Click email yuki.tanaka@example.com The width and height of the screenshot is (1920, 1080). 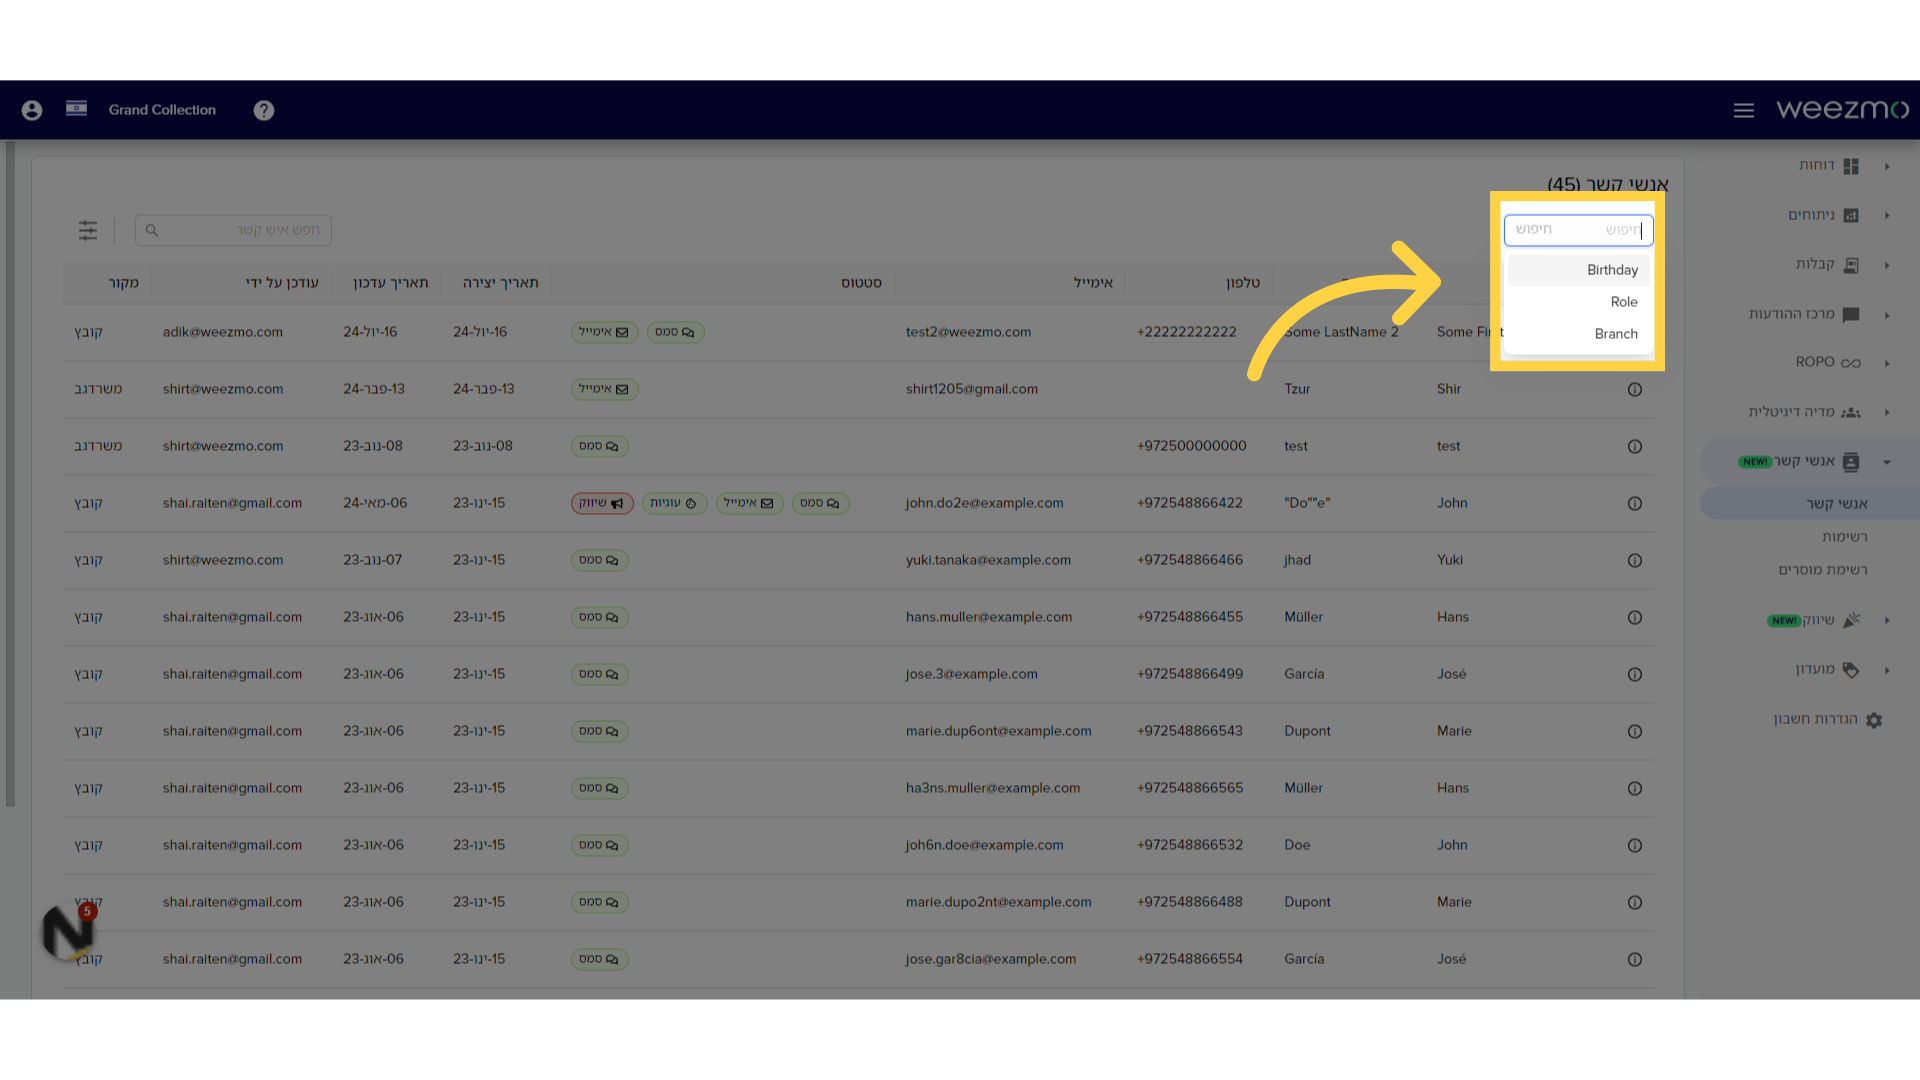(x=988, y=560)
